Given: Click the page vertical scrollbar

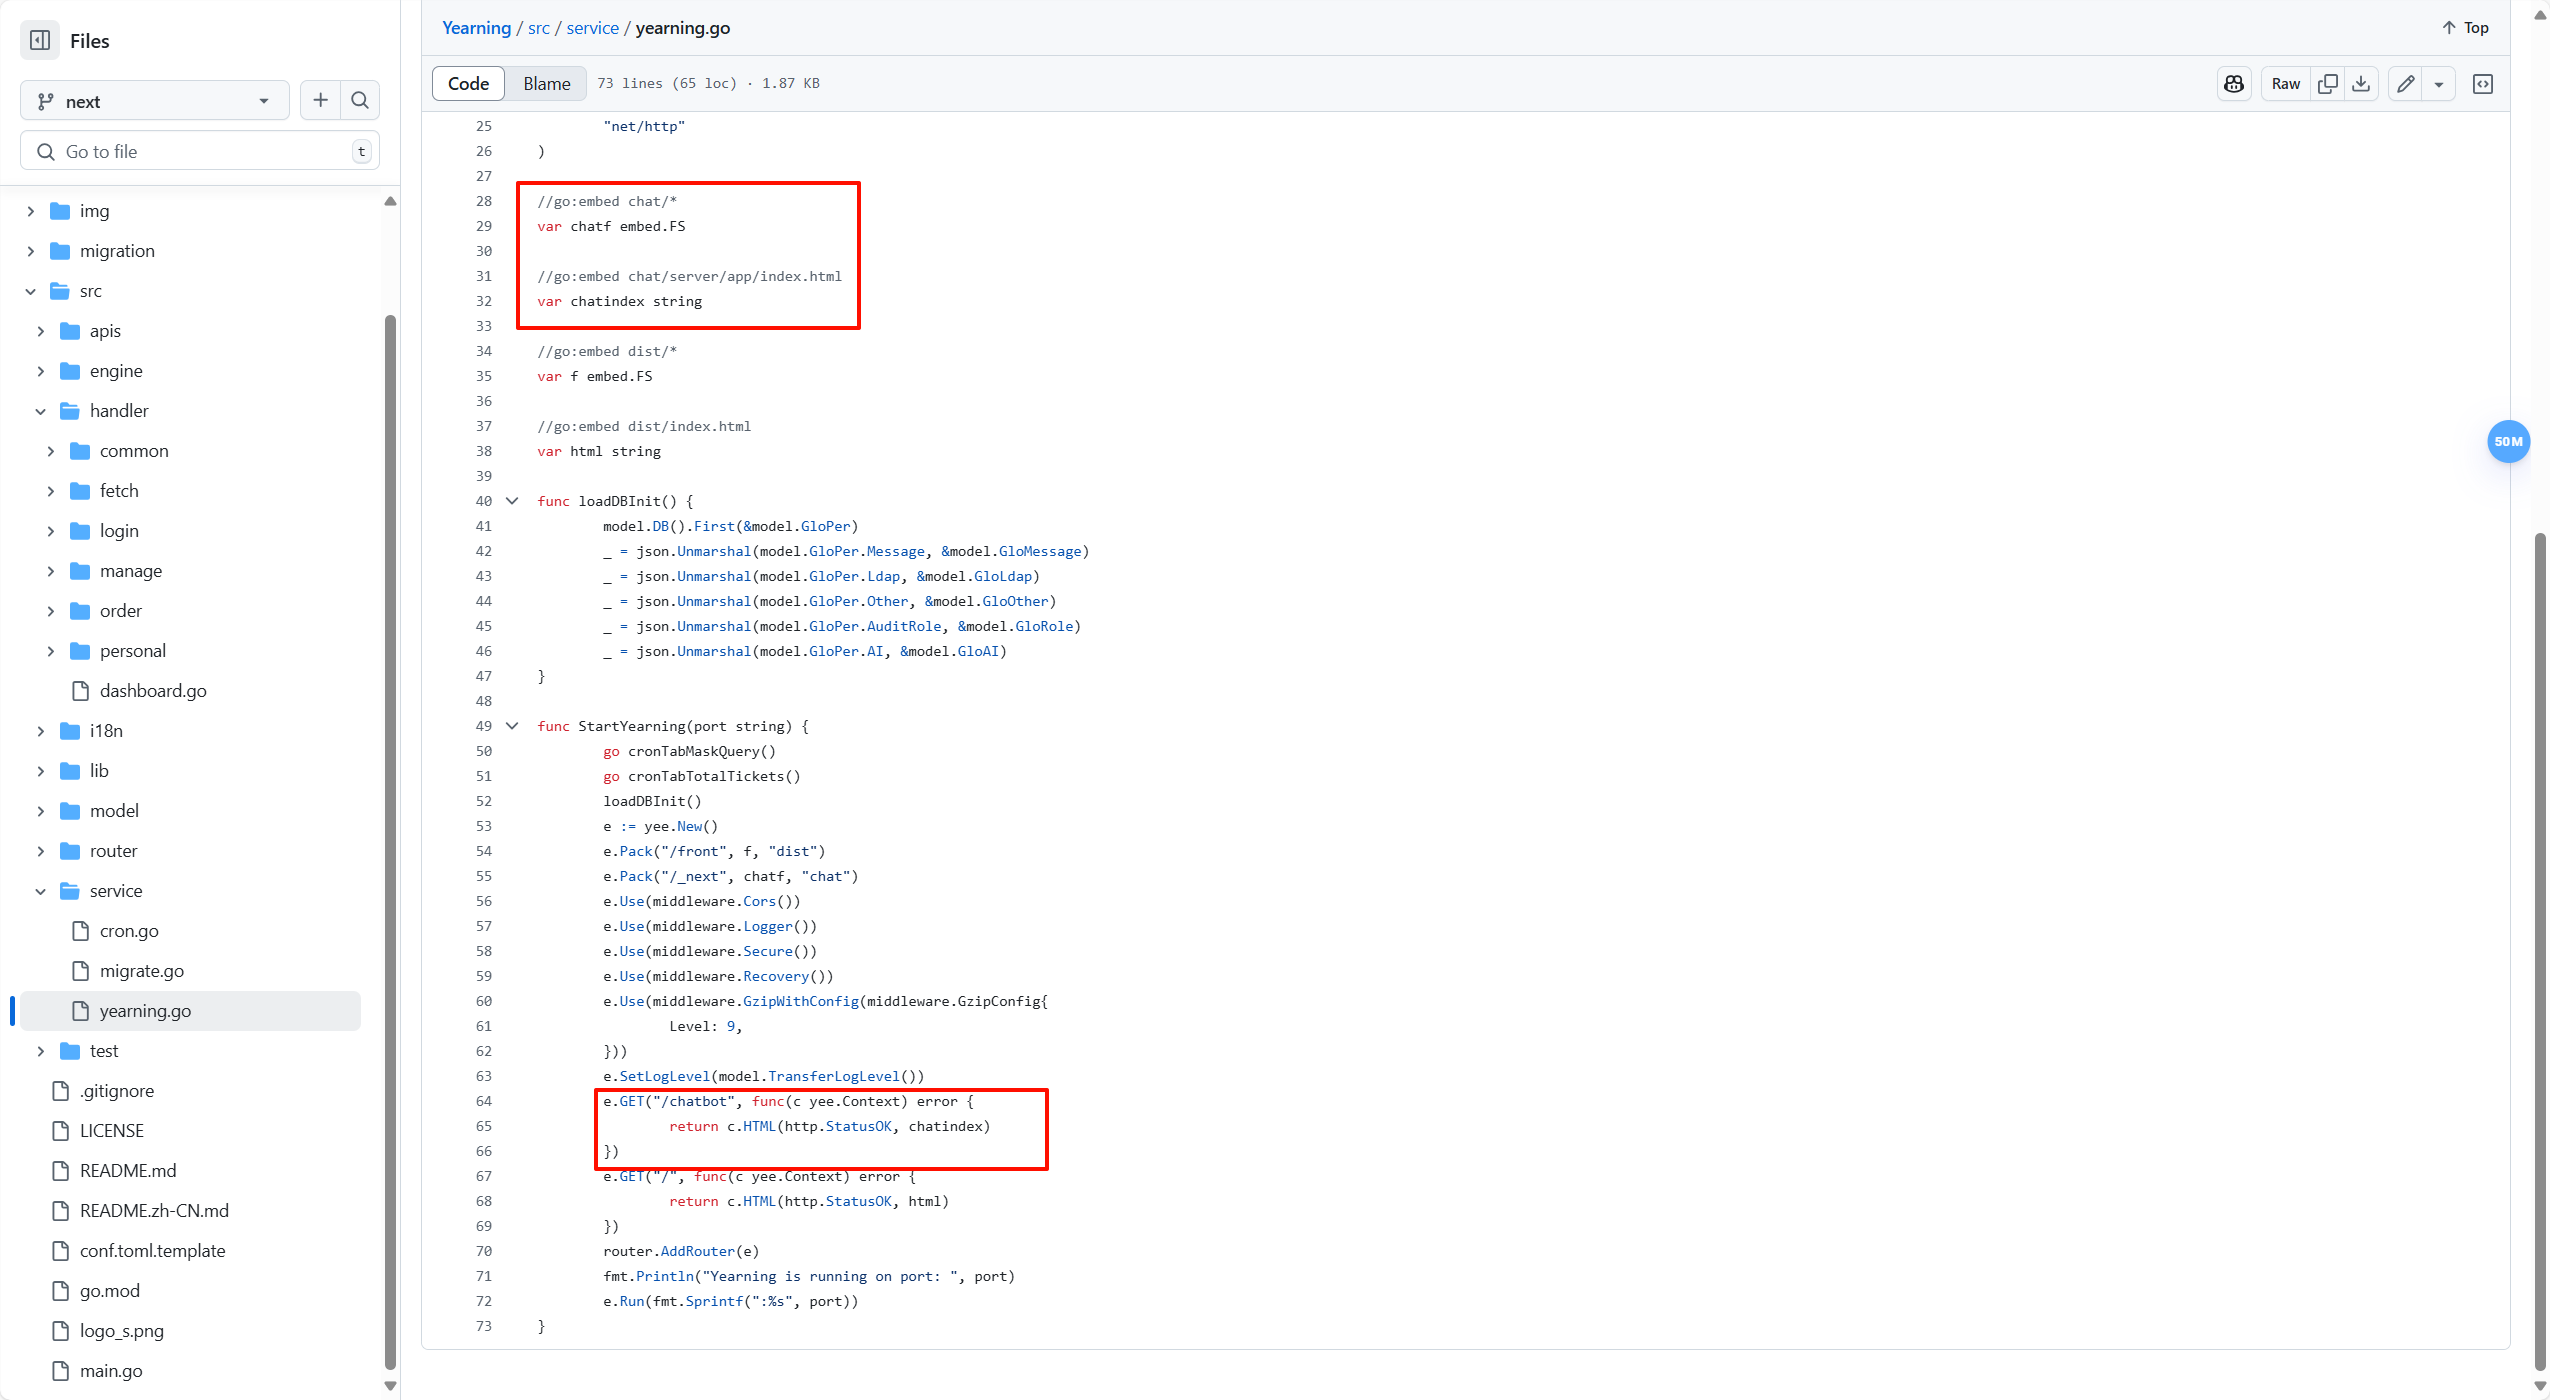Looking at the screenshot, I should tap(2540, 950).
